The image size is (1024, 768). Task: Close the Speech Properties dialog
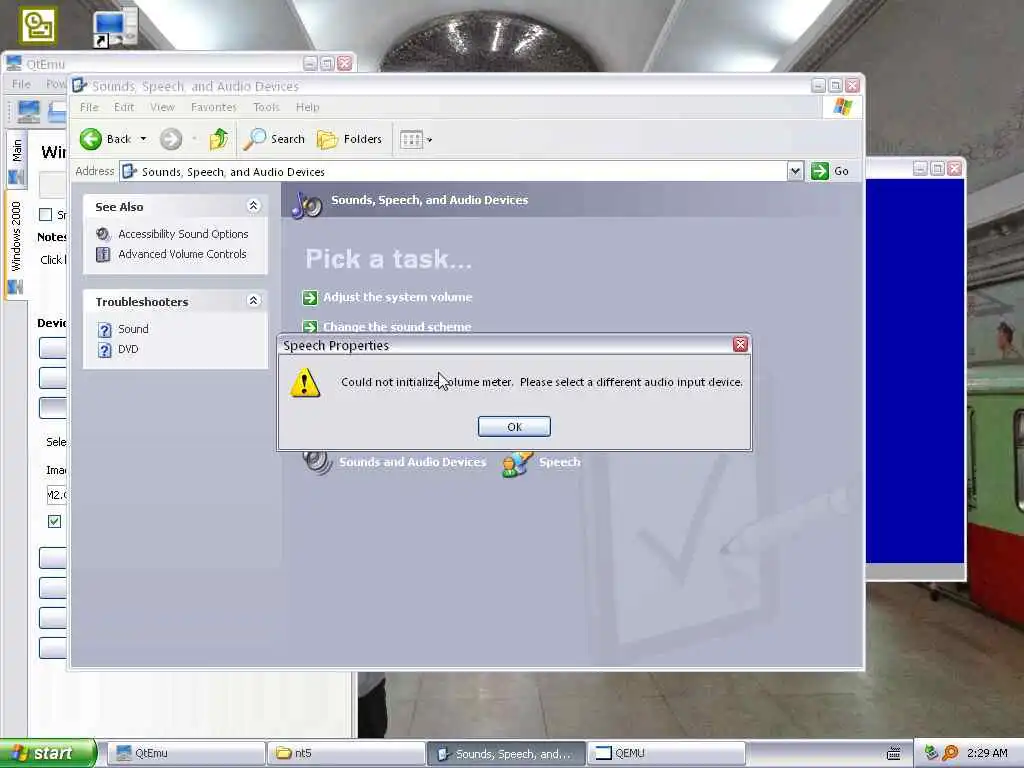click(740, 344)
